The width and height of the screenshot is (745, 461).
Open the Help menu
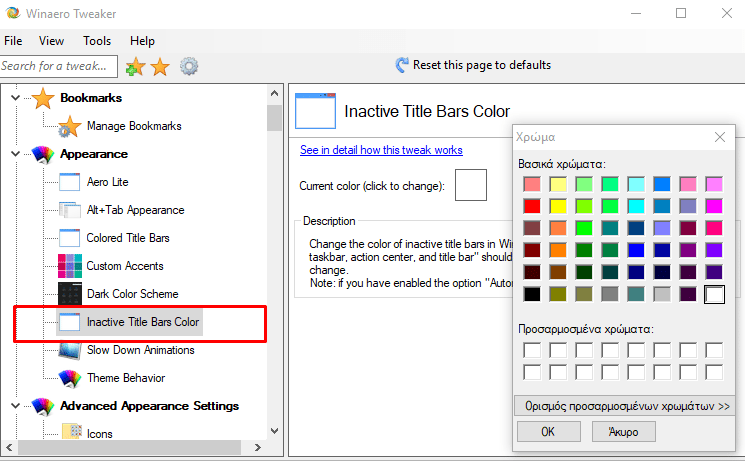(x=142, y=41)
